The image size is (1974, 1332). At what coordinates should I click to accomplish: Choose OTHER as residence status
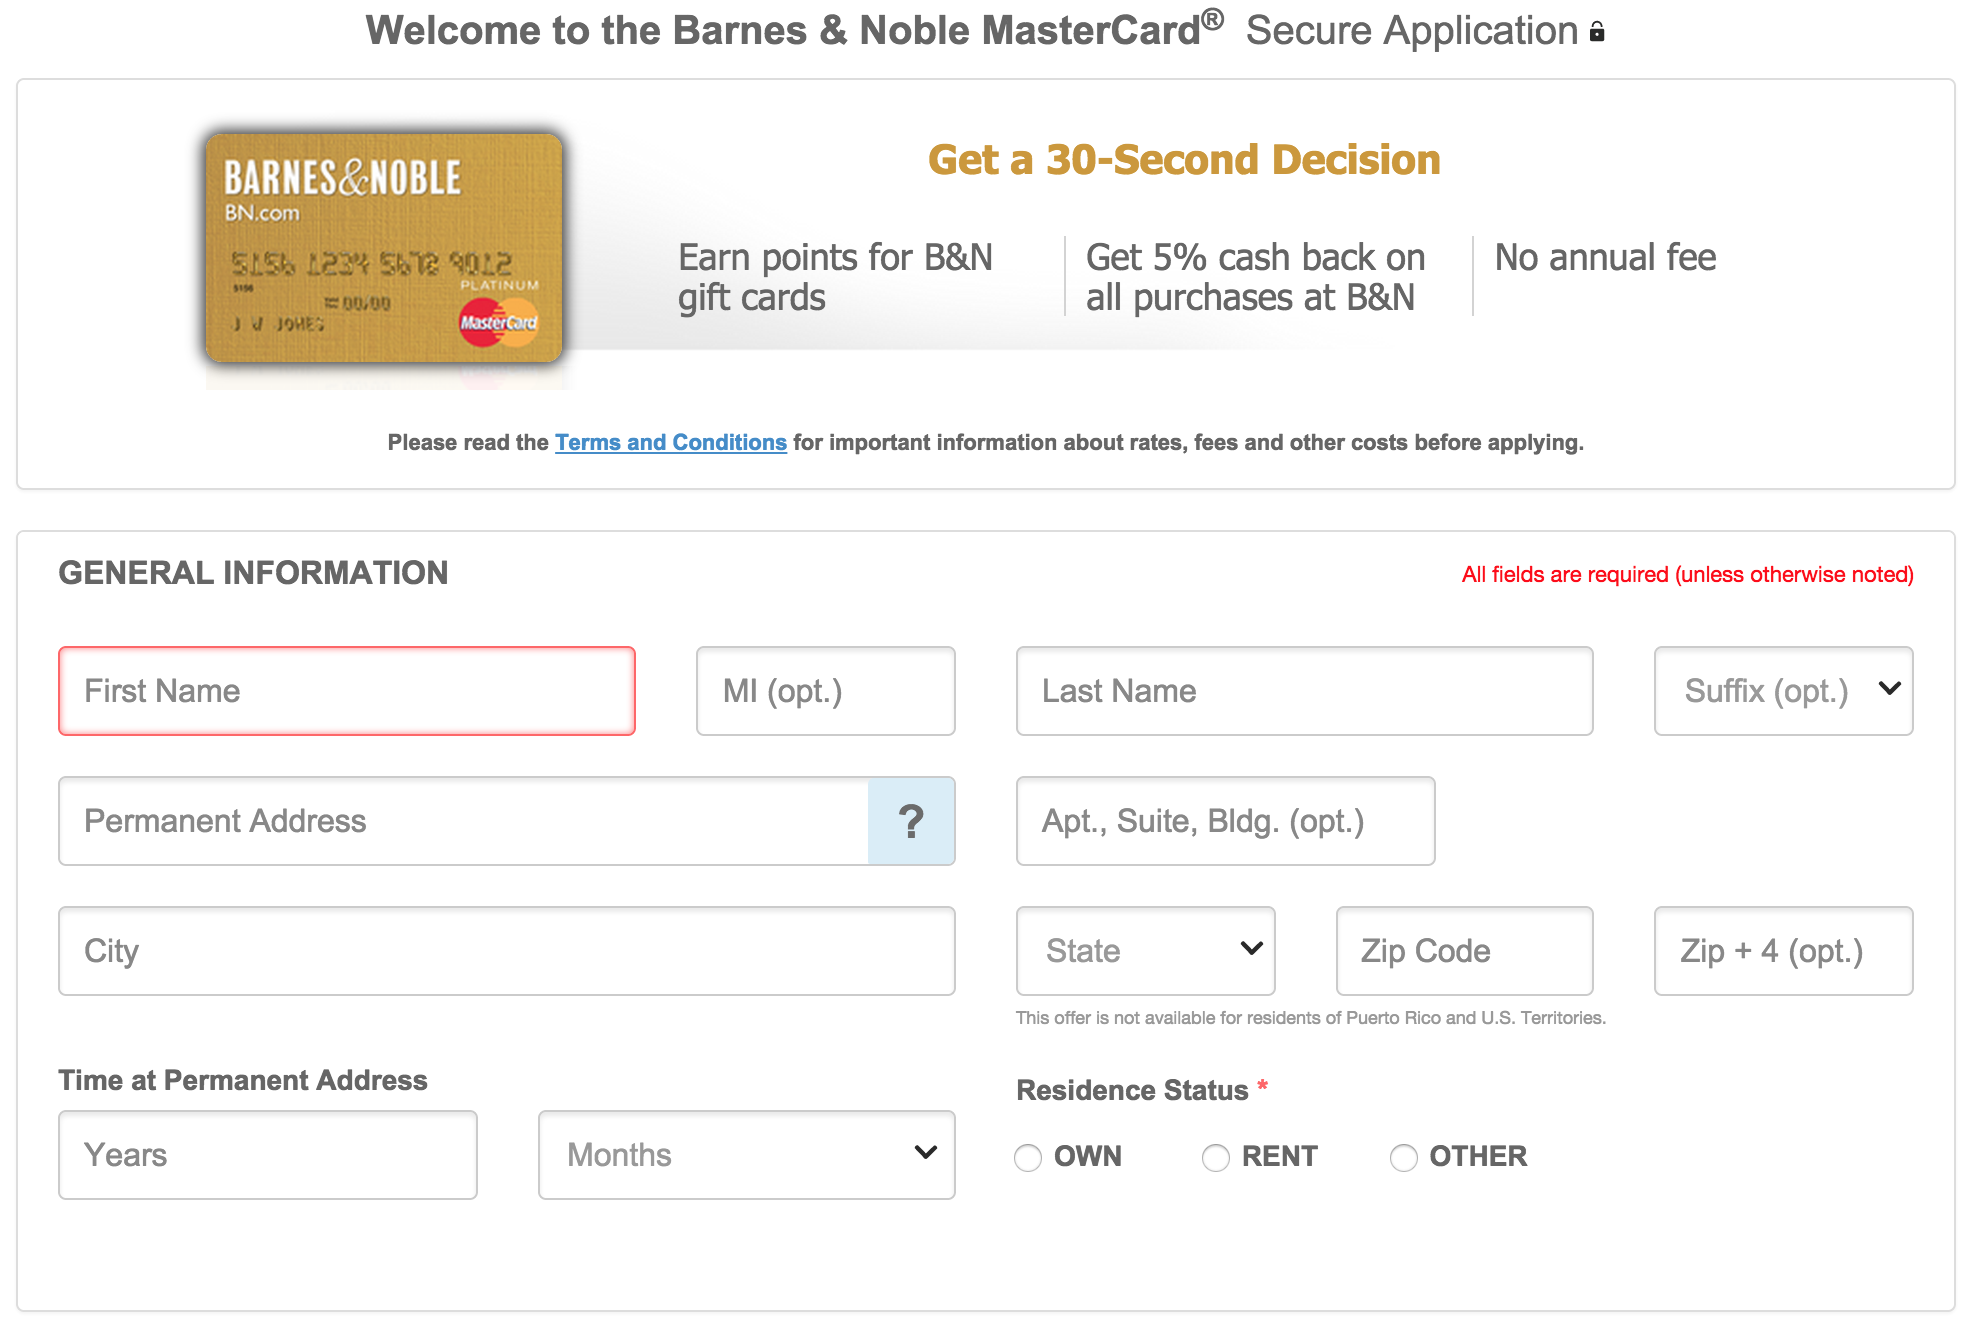[x=1404, y=1157]
